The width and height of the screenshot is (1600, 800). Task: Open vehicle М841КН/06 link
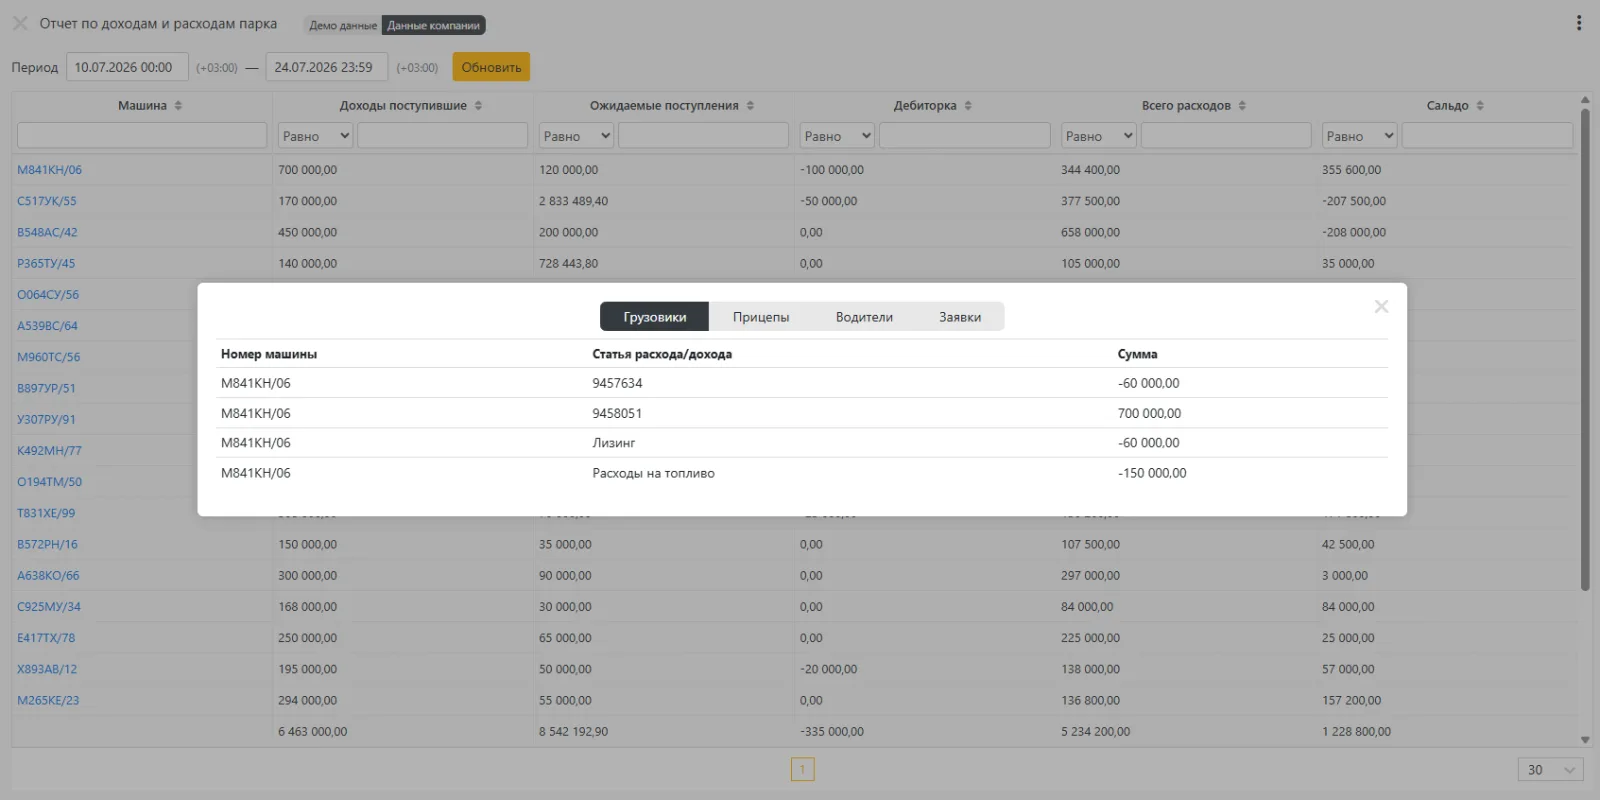pos(49,170)
